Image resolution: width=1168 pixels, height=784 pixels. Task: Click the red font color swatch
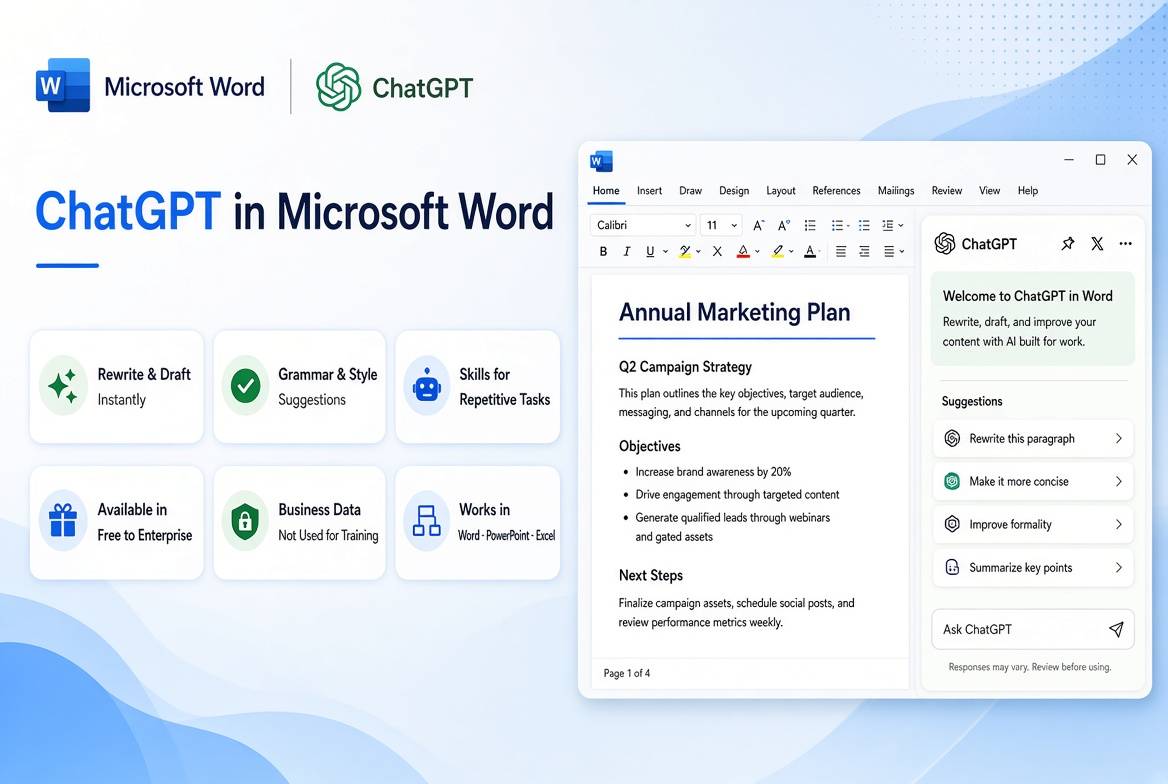743,251
